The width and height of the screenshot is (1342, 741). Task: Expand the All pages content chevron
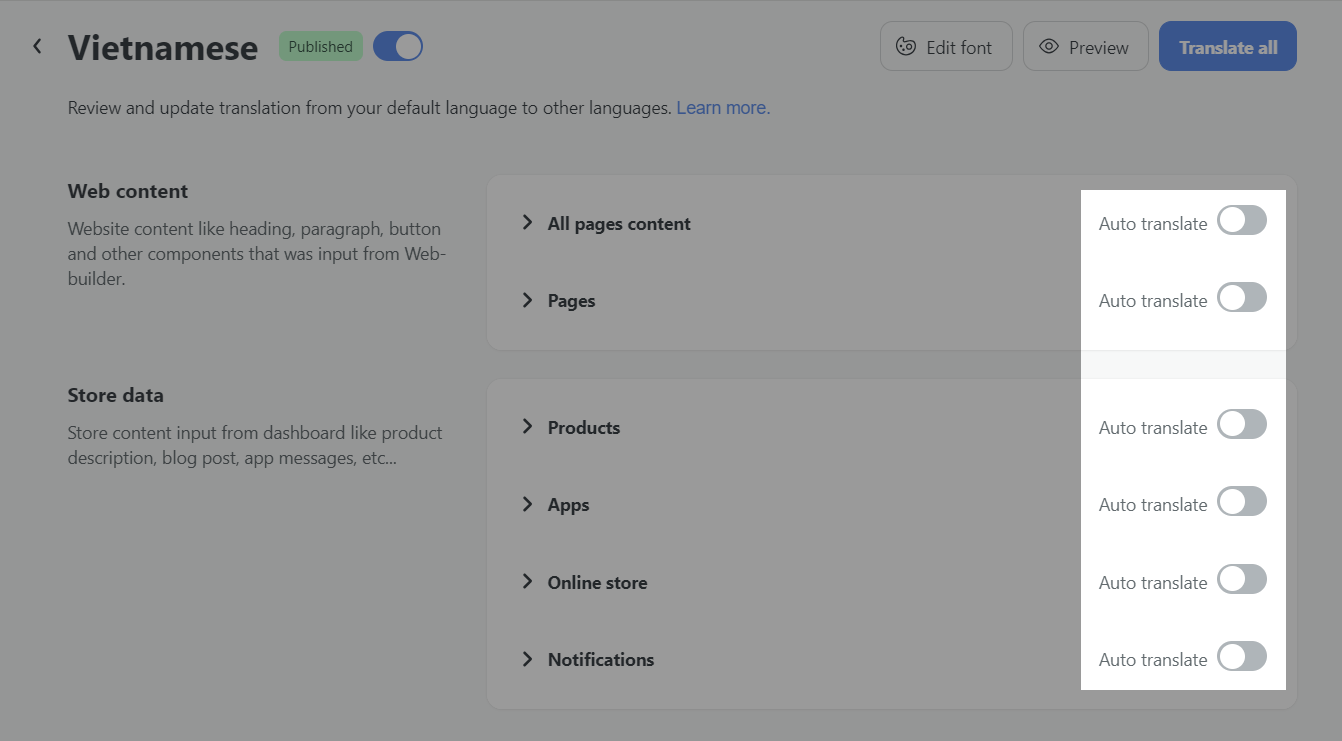(x=527, y=222)
